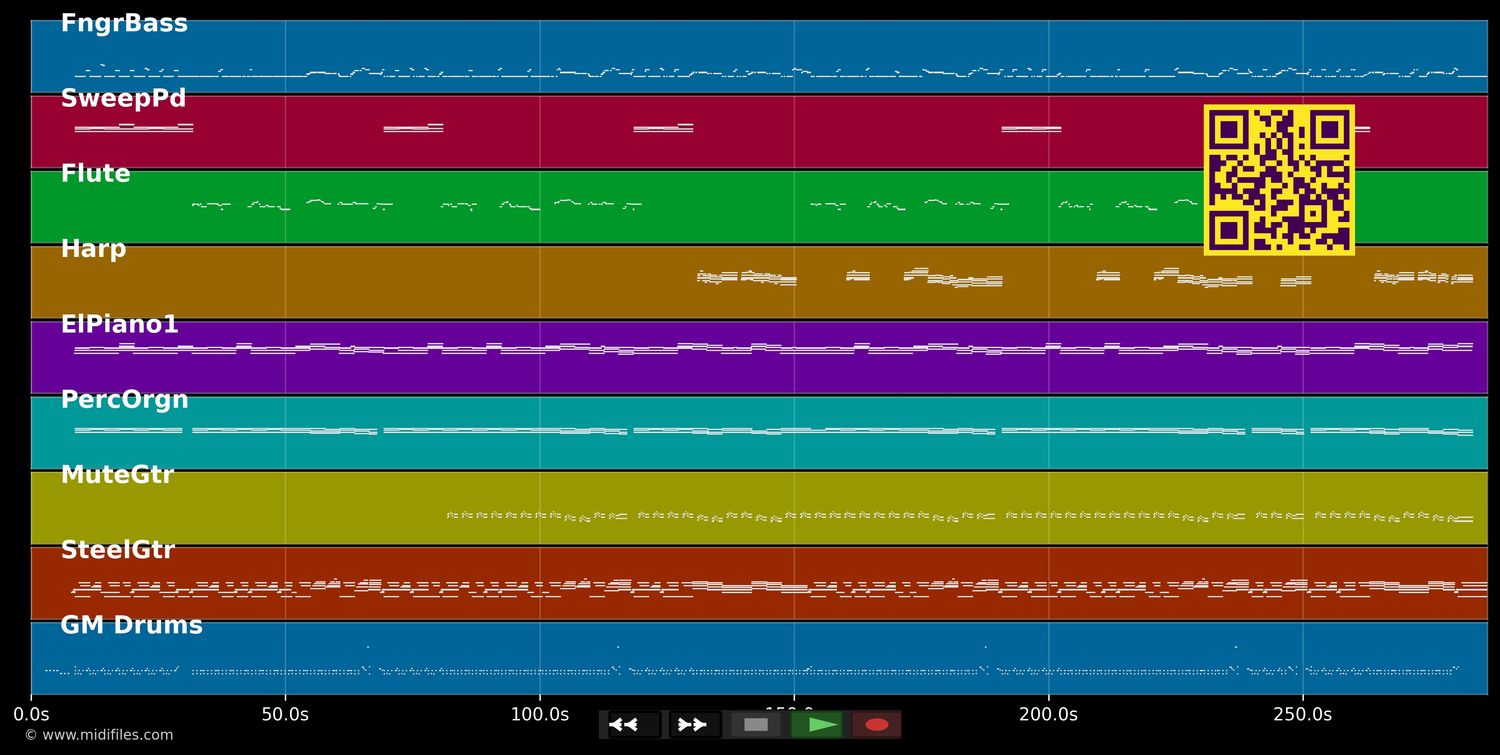Pick the SteelGtr track label
This screenshot has width=1500, height=755.
point(117,550)
